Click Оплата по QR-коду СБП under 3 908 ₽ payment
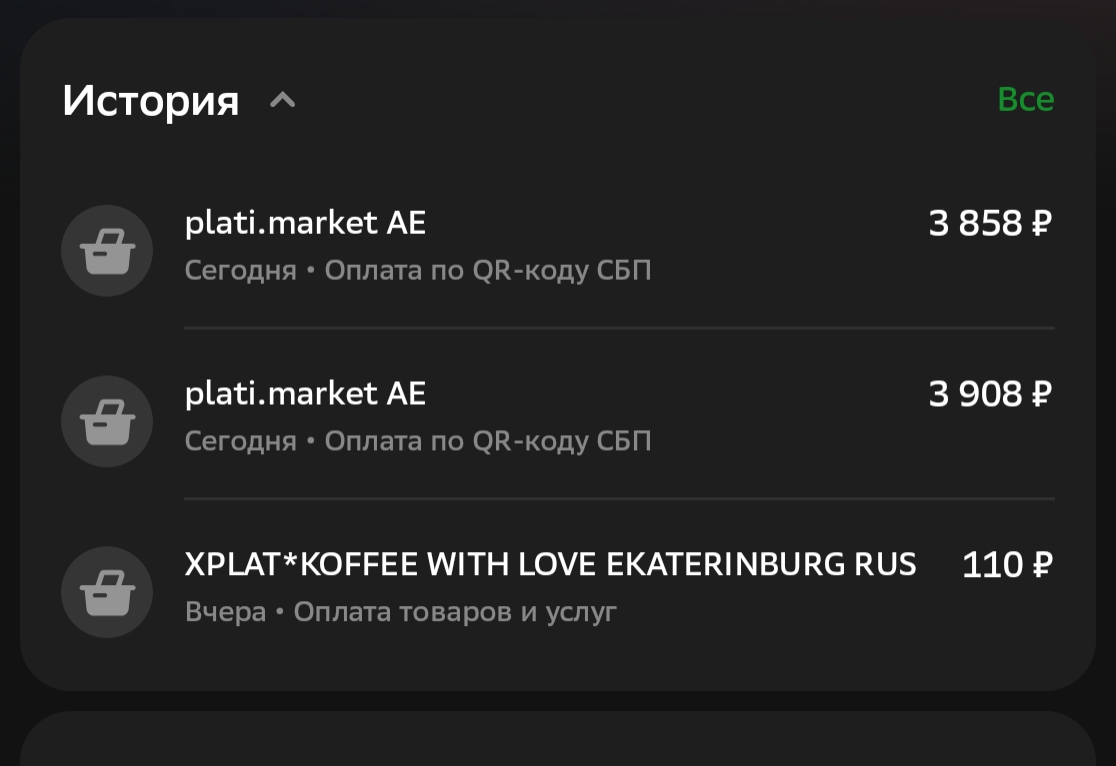The width and height of the screenshot is (1116, 766). [x=488, y=442]
